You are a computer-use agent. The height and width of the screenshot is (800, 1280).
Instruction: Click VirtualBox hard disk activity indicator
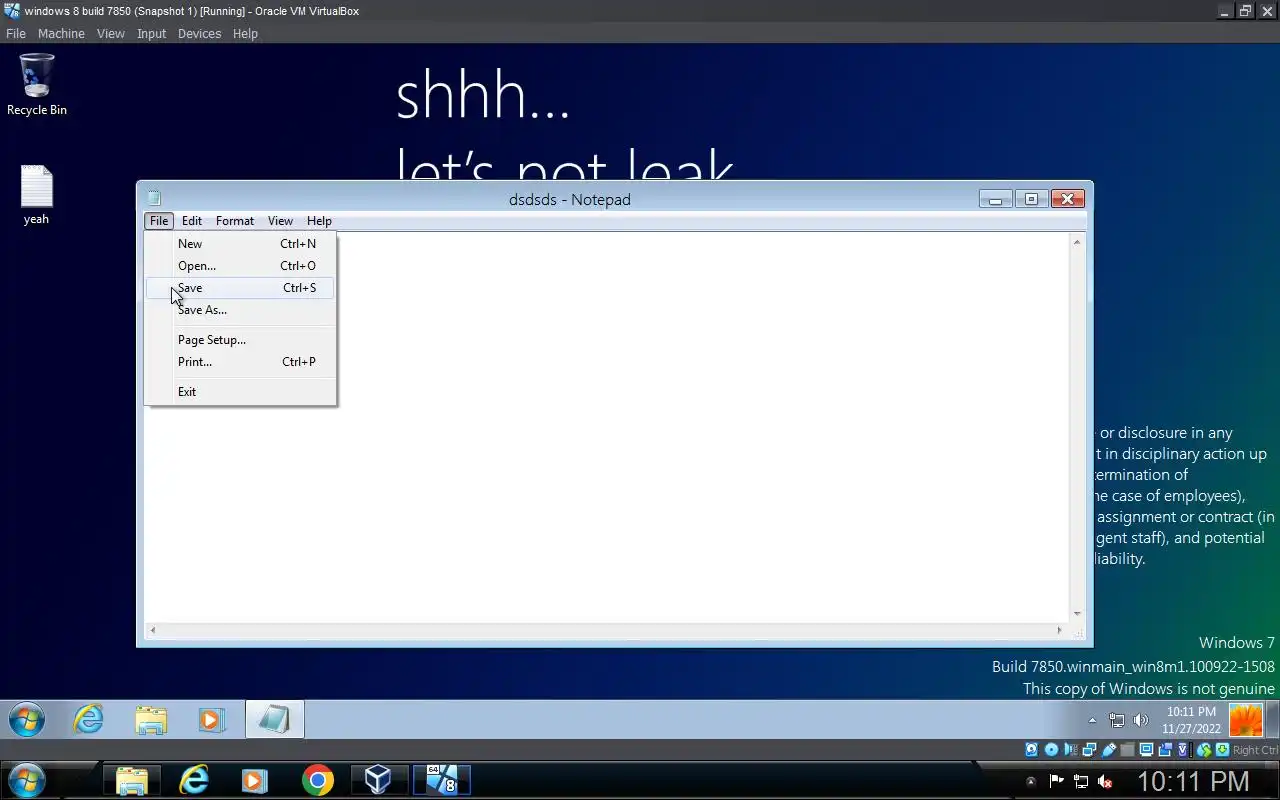[1031, 750]
